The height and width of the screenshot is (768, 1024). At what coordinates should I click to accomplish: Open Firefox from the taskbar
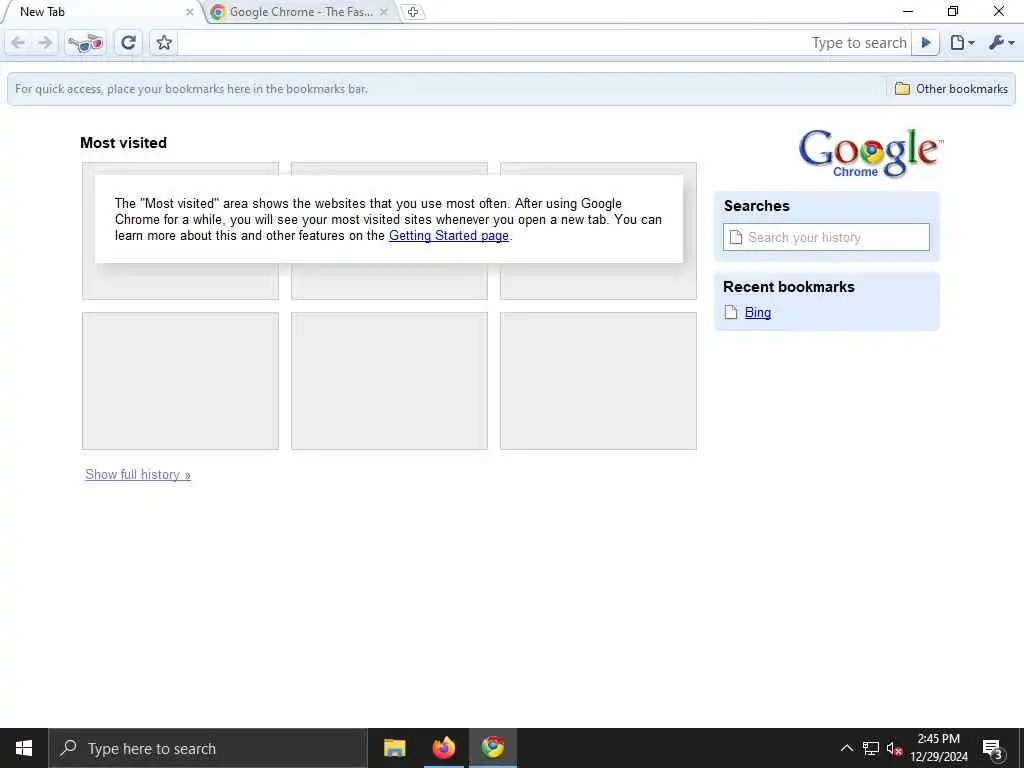click(x=443, y=748)
